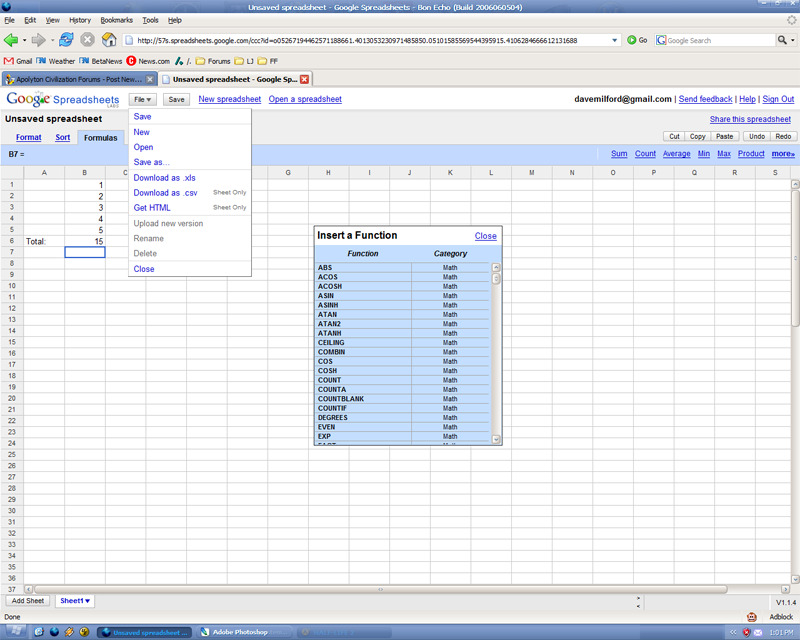
Task: Open the browser Tools menu
Action: click(150, 20)
